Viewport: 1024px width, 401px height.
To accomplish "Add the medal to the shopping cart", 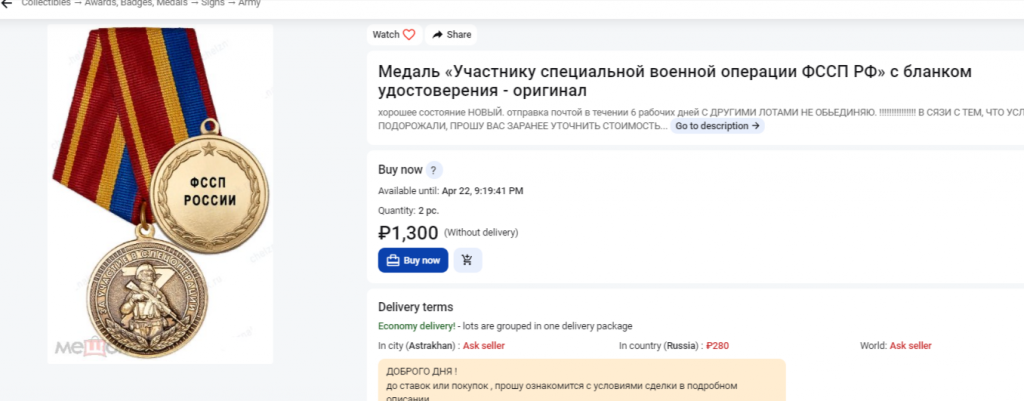I will pos(468,260).
